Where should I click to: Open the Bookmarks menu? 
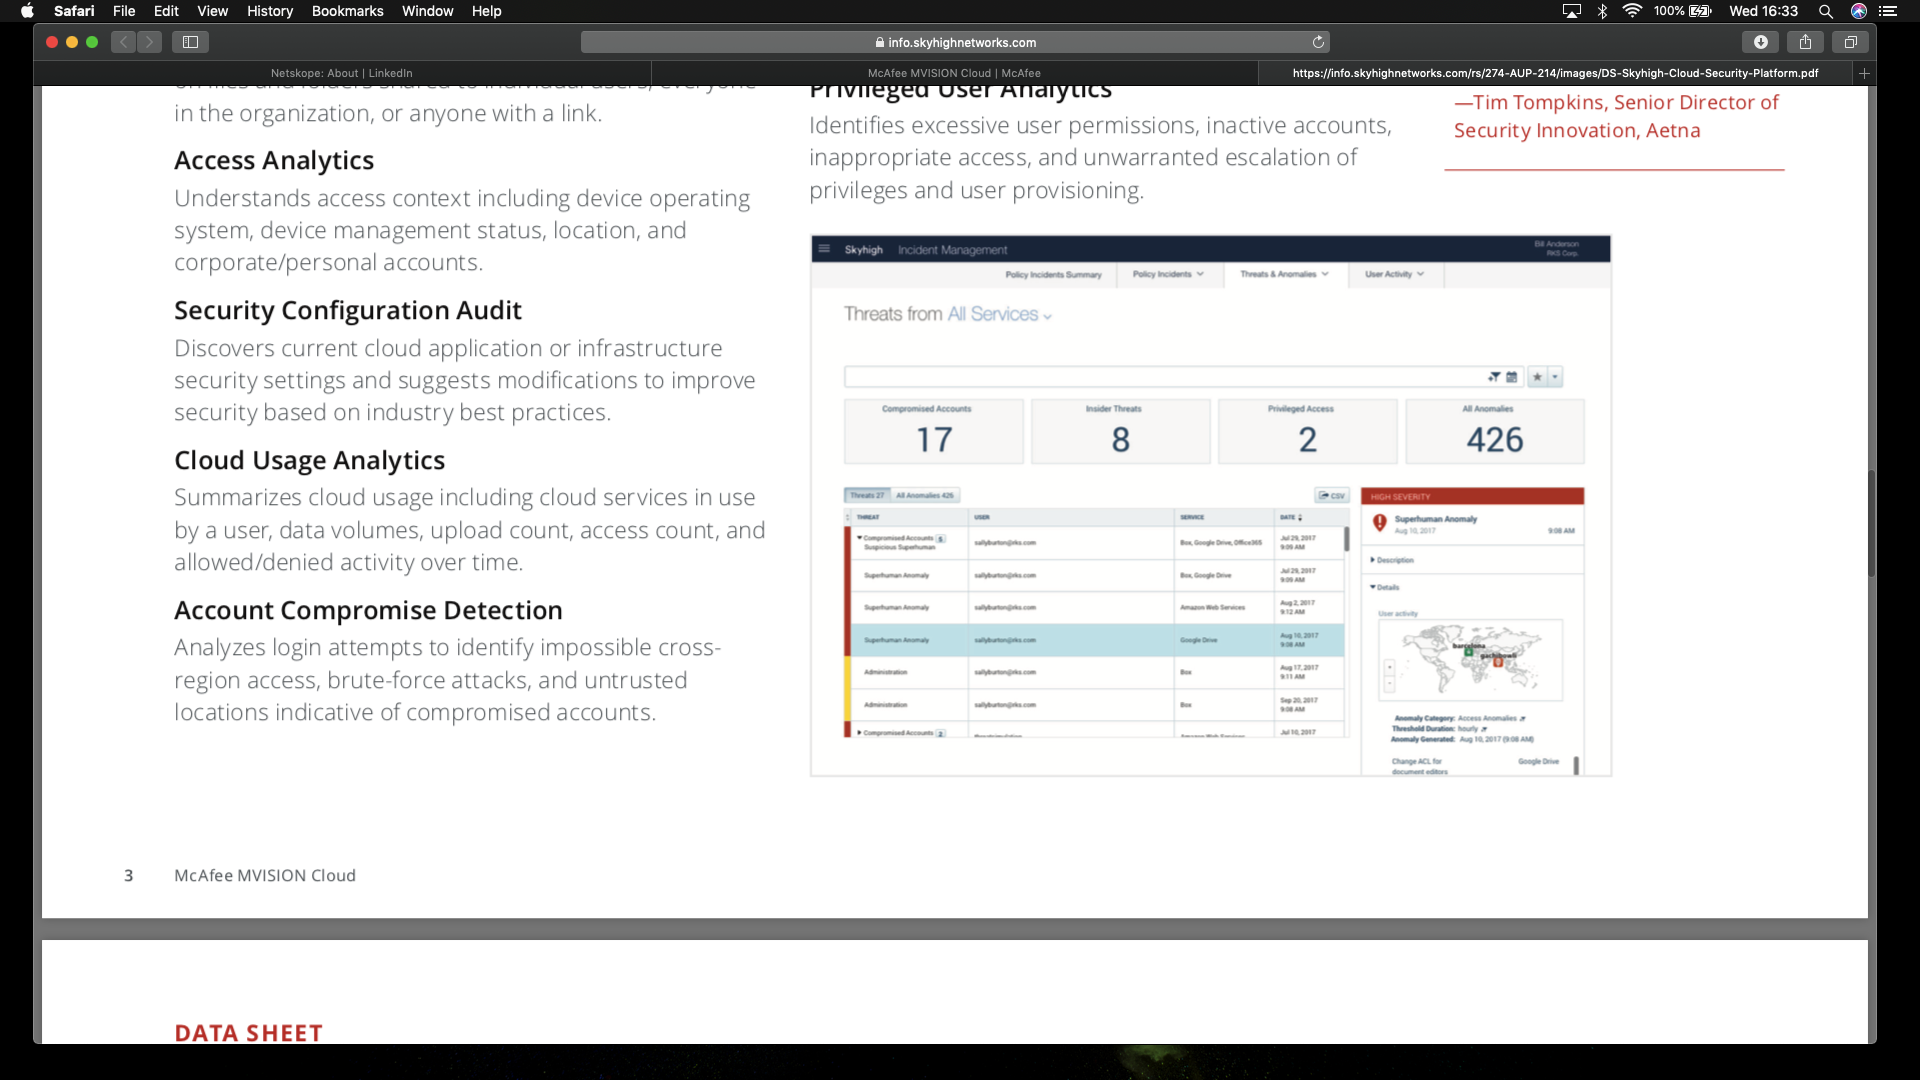pyautogui.click(x=347, y=11)
